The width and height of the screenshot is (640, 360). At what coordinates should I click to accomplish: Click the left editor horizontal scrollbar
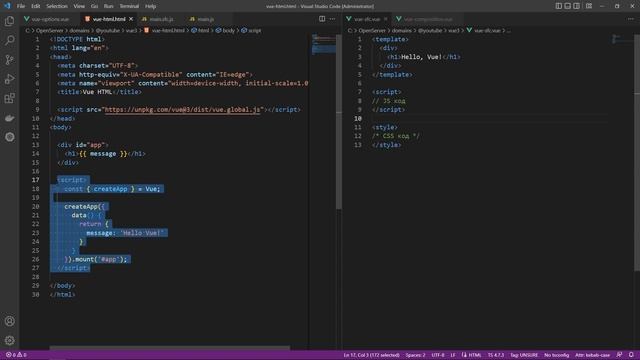click(170, 348)
